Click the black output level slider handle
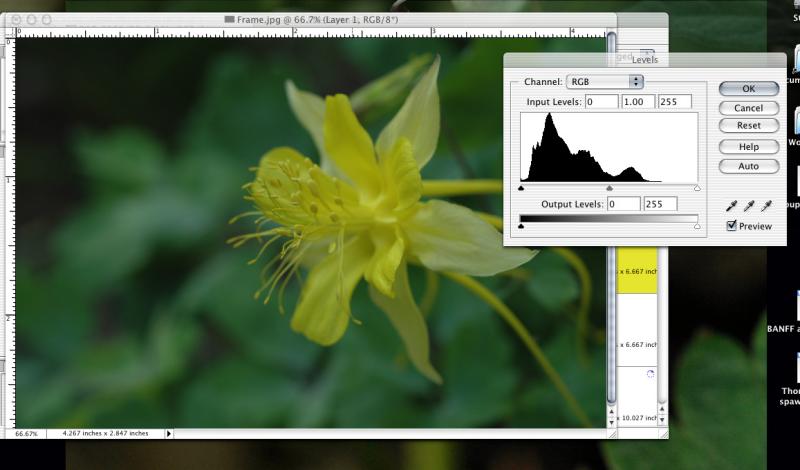 pos(521,226)
